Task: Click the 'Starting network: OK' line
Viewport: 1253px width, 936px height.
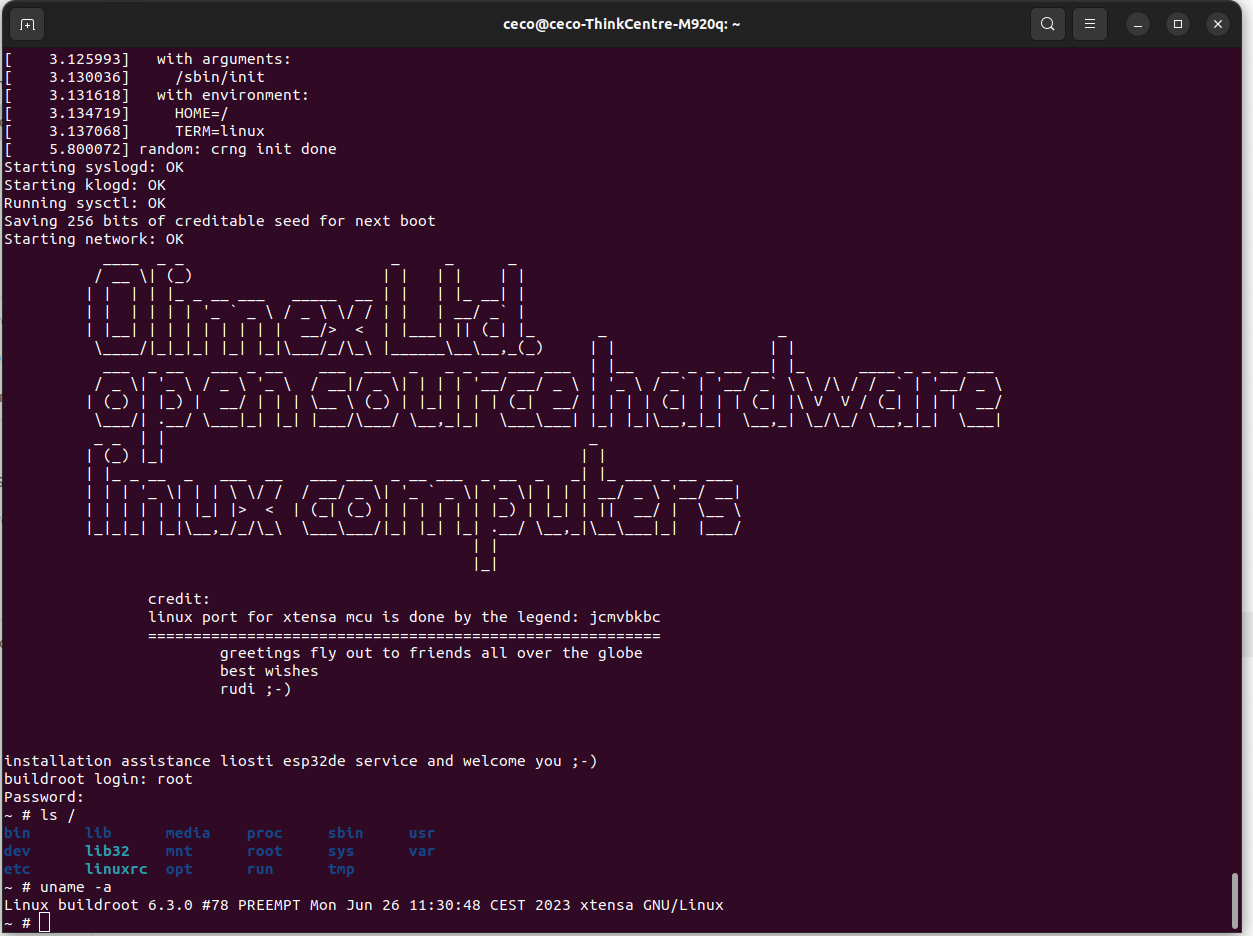Action: pos(94,239)
